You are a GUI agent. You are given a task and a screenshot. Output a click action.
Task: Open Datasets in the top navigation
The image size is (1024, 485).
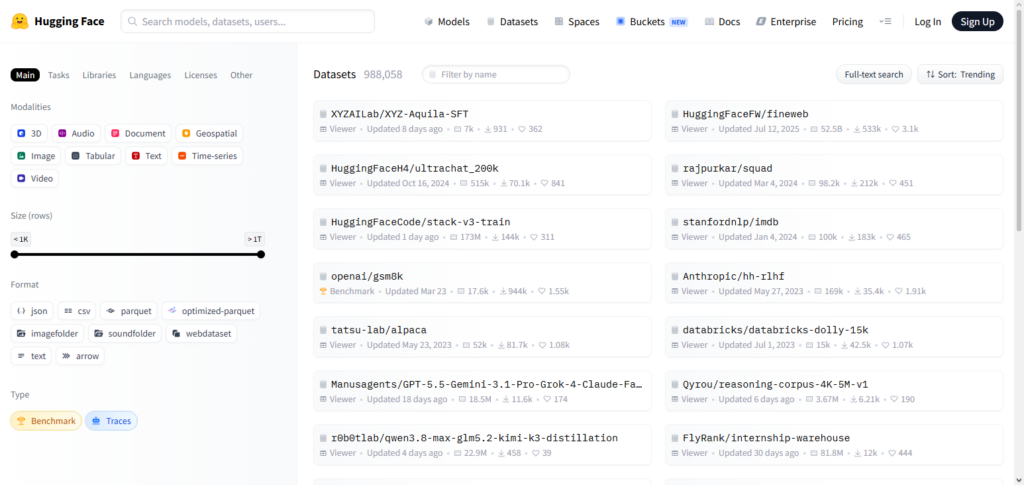tap(512, 22)
